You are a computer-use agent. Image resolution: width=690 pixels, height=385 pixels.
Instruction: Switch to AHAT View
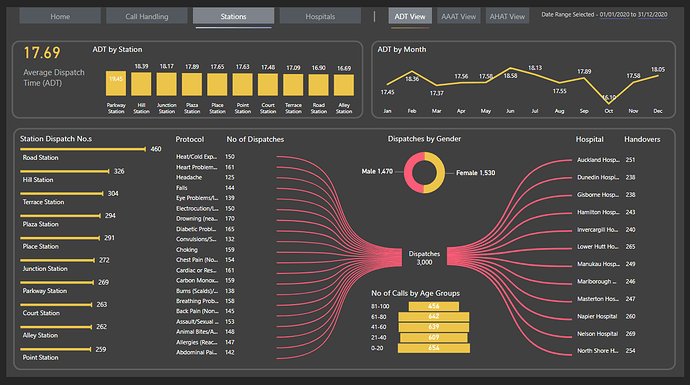click(x=507, y=16)
